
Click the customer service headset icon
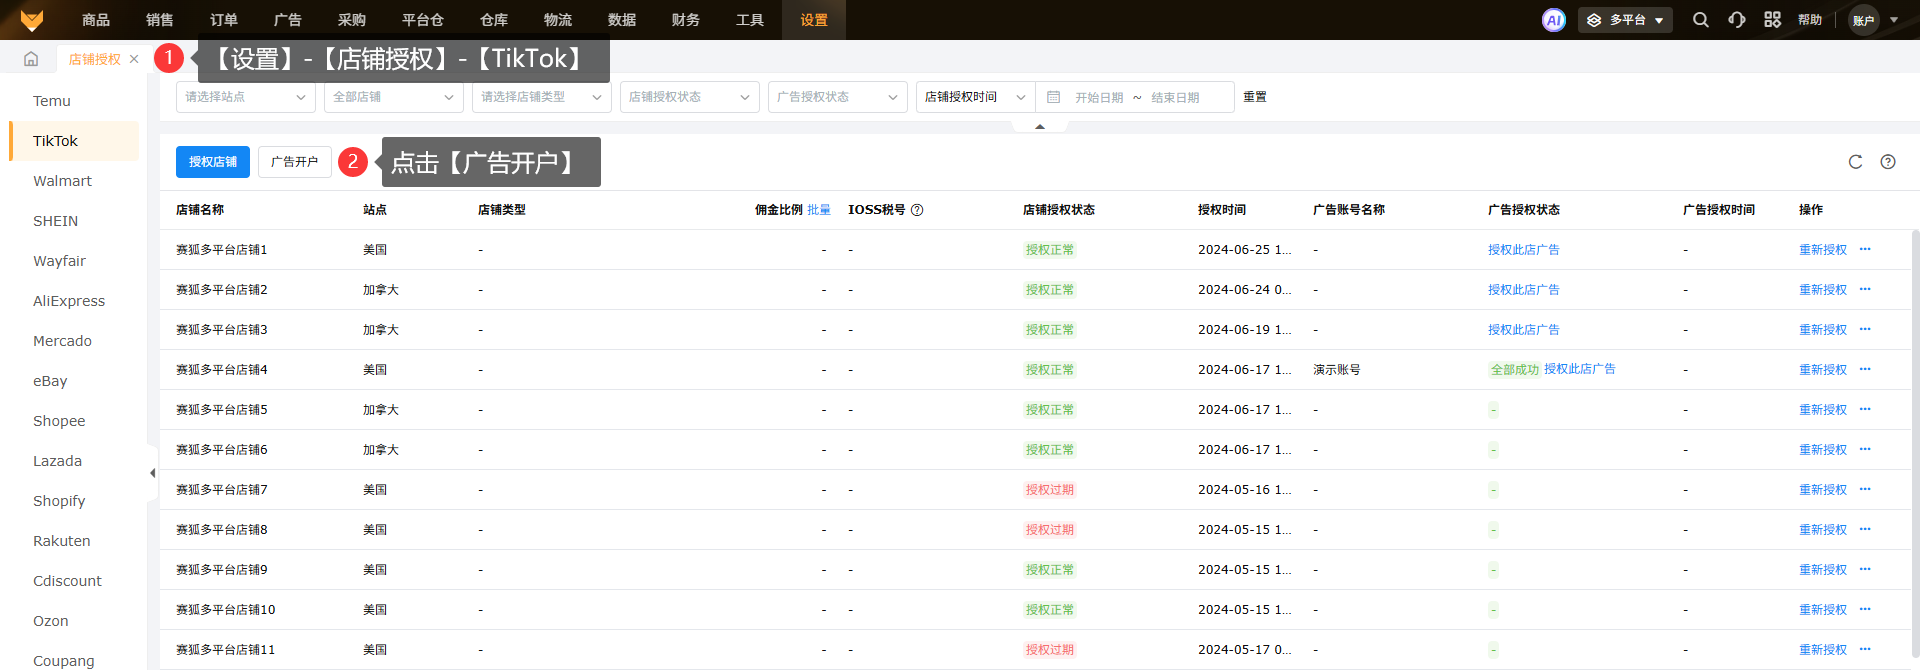[1737, 20]
